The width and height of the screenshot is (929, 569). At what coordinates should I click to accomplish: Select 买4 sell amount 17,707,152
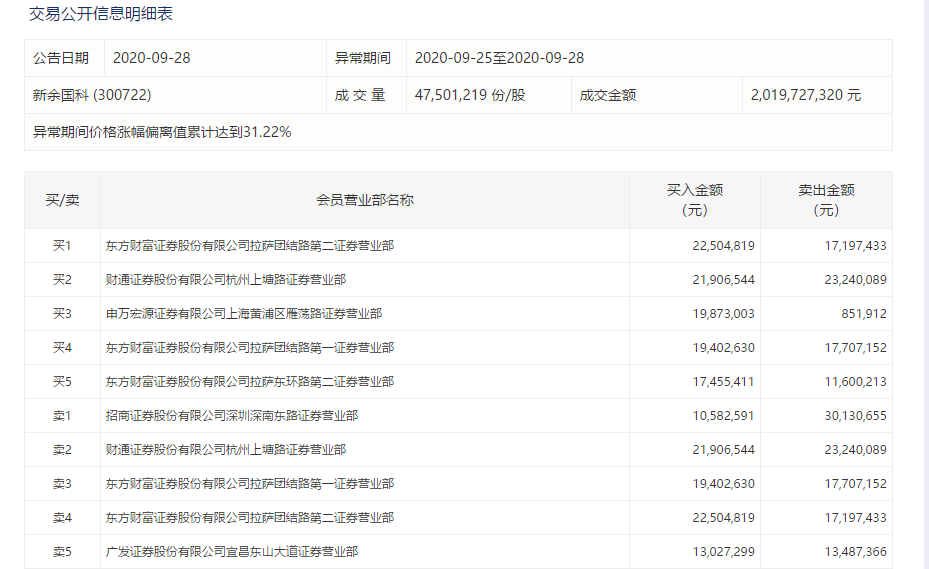point(856,347)
